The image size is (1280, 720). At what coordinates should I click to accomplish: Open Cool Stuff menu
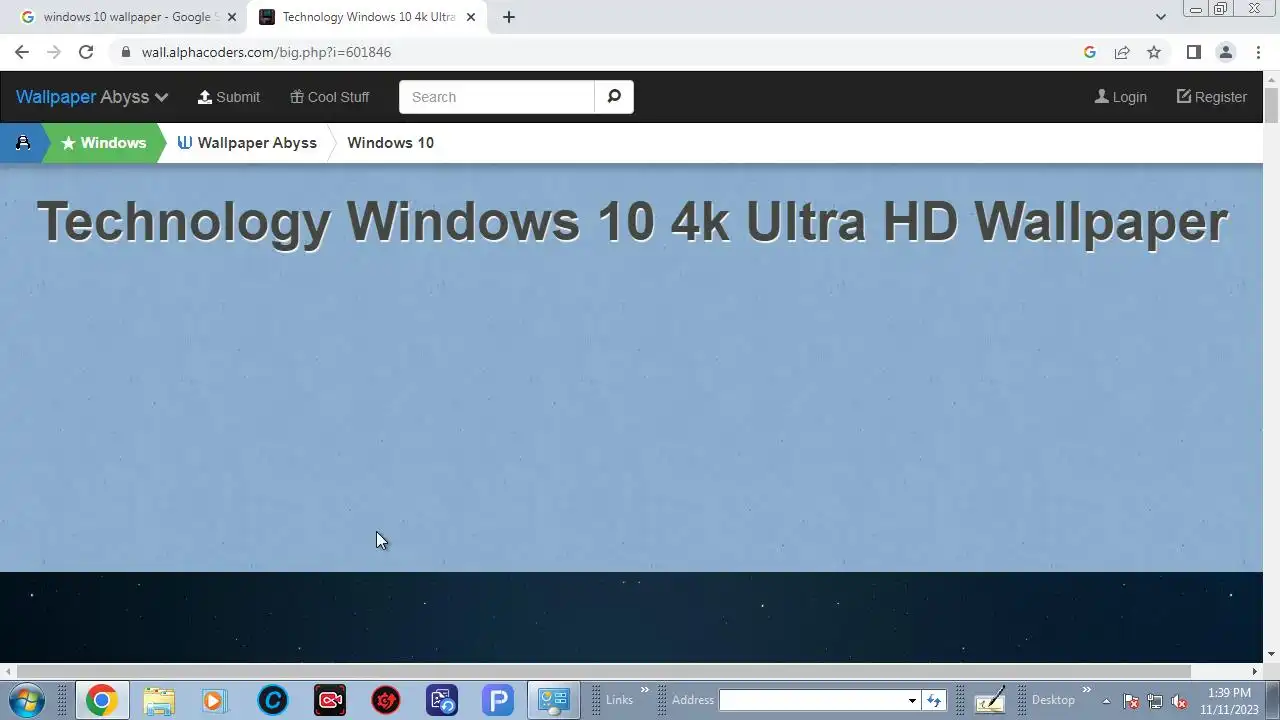(329, 97)
